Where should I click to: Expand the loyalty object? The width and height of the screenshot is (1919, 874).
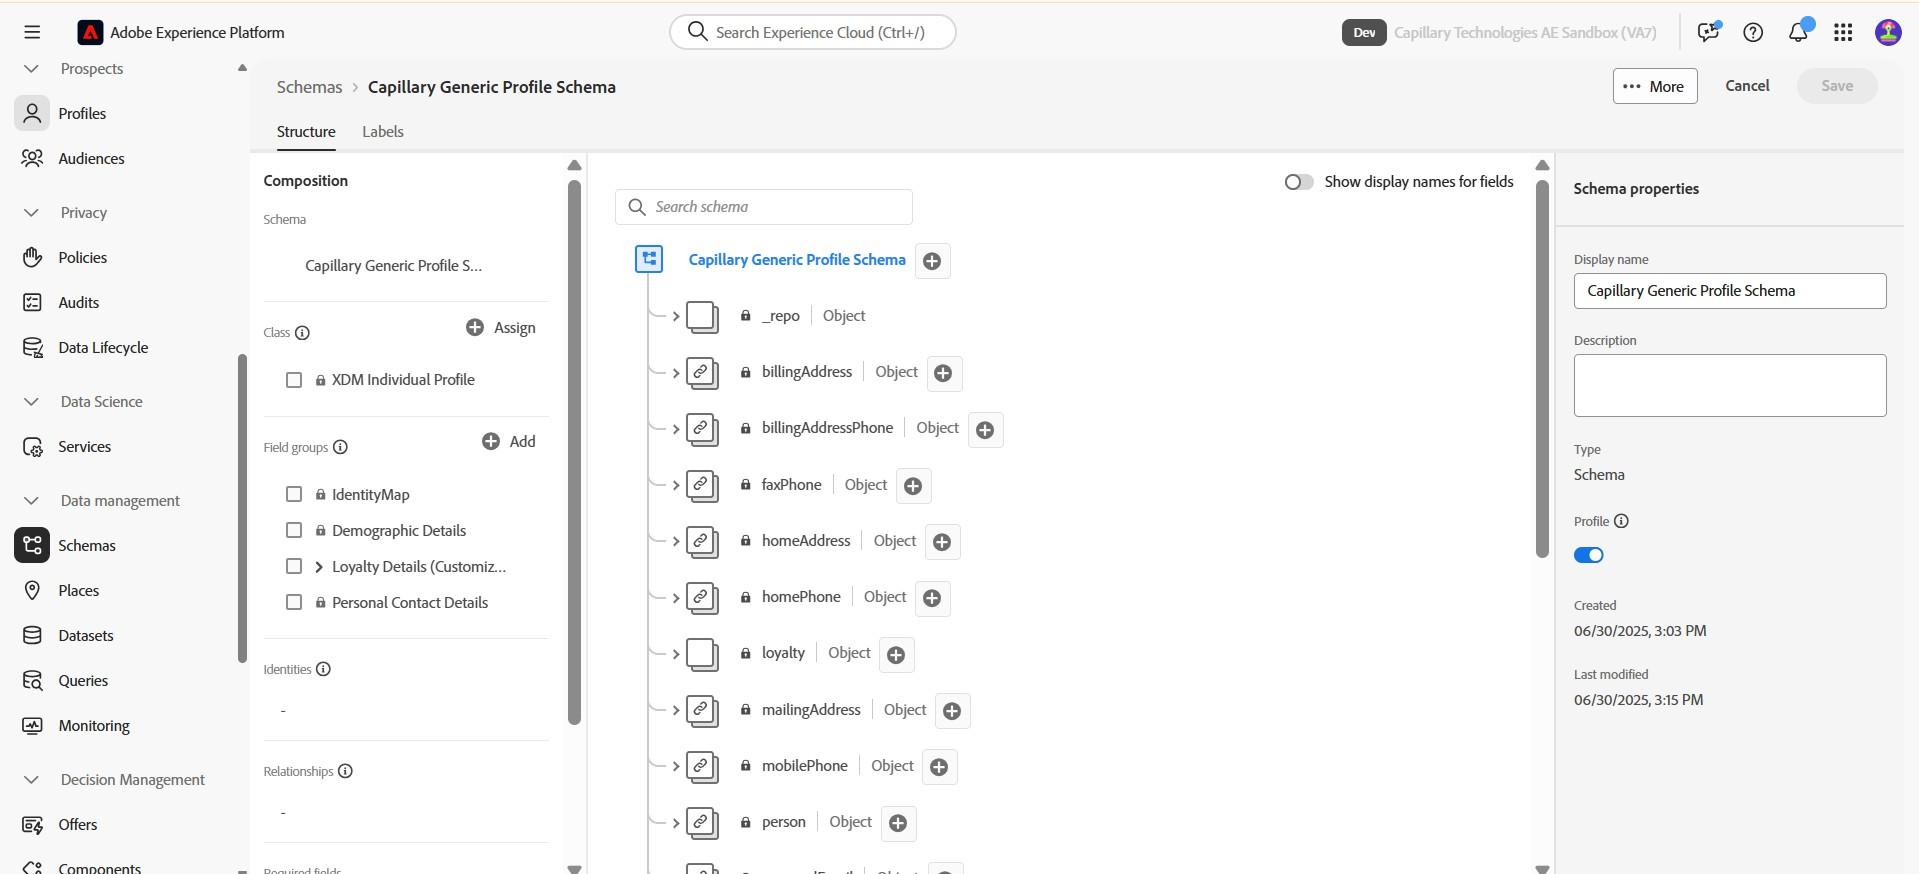point(676,654)
